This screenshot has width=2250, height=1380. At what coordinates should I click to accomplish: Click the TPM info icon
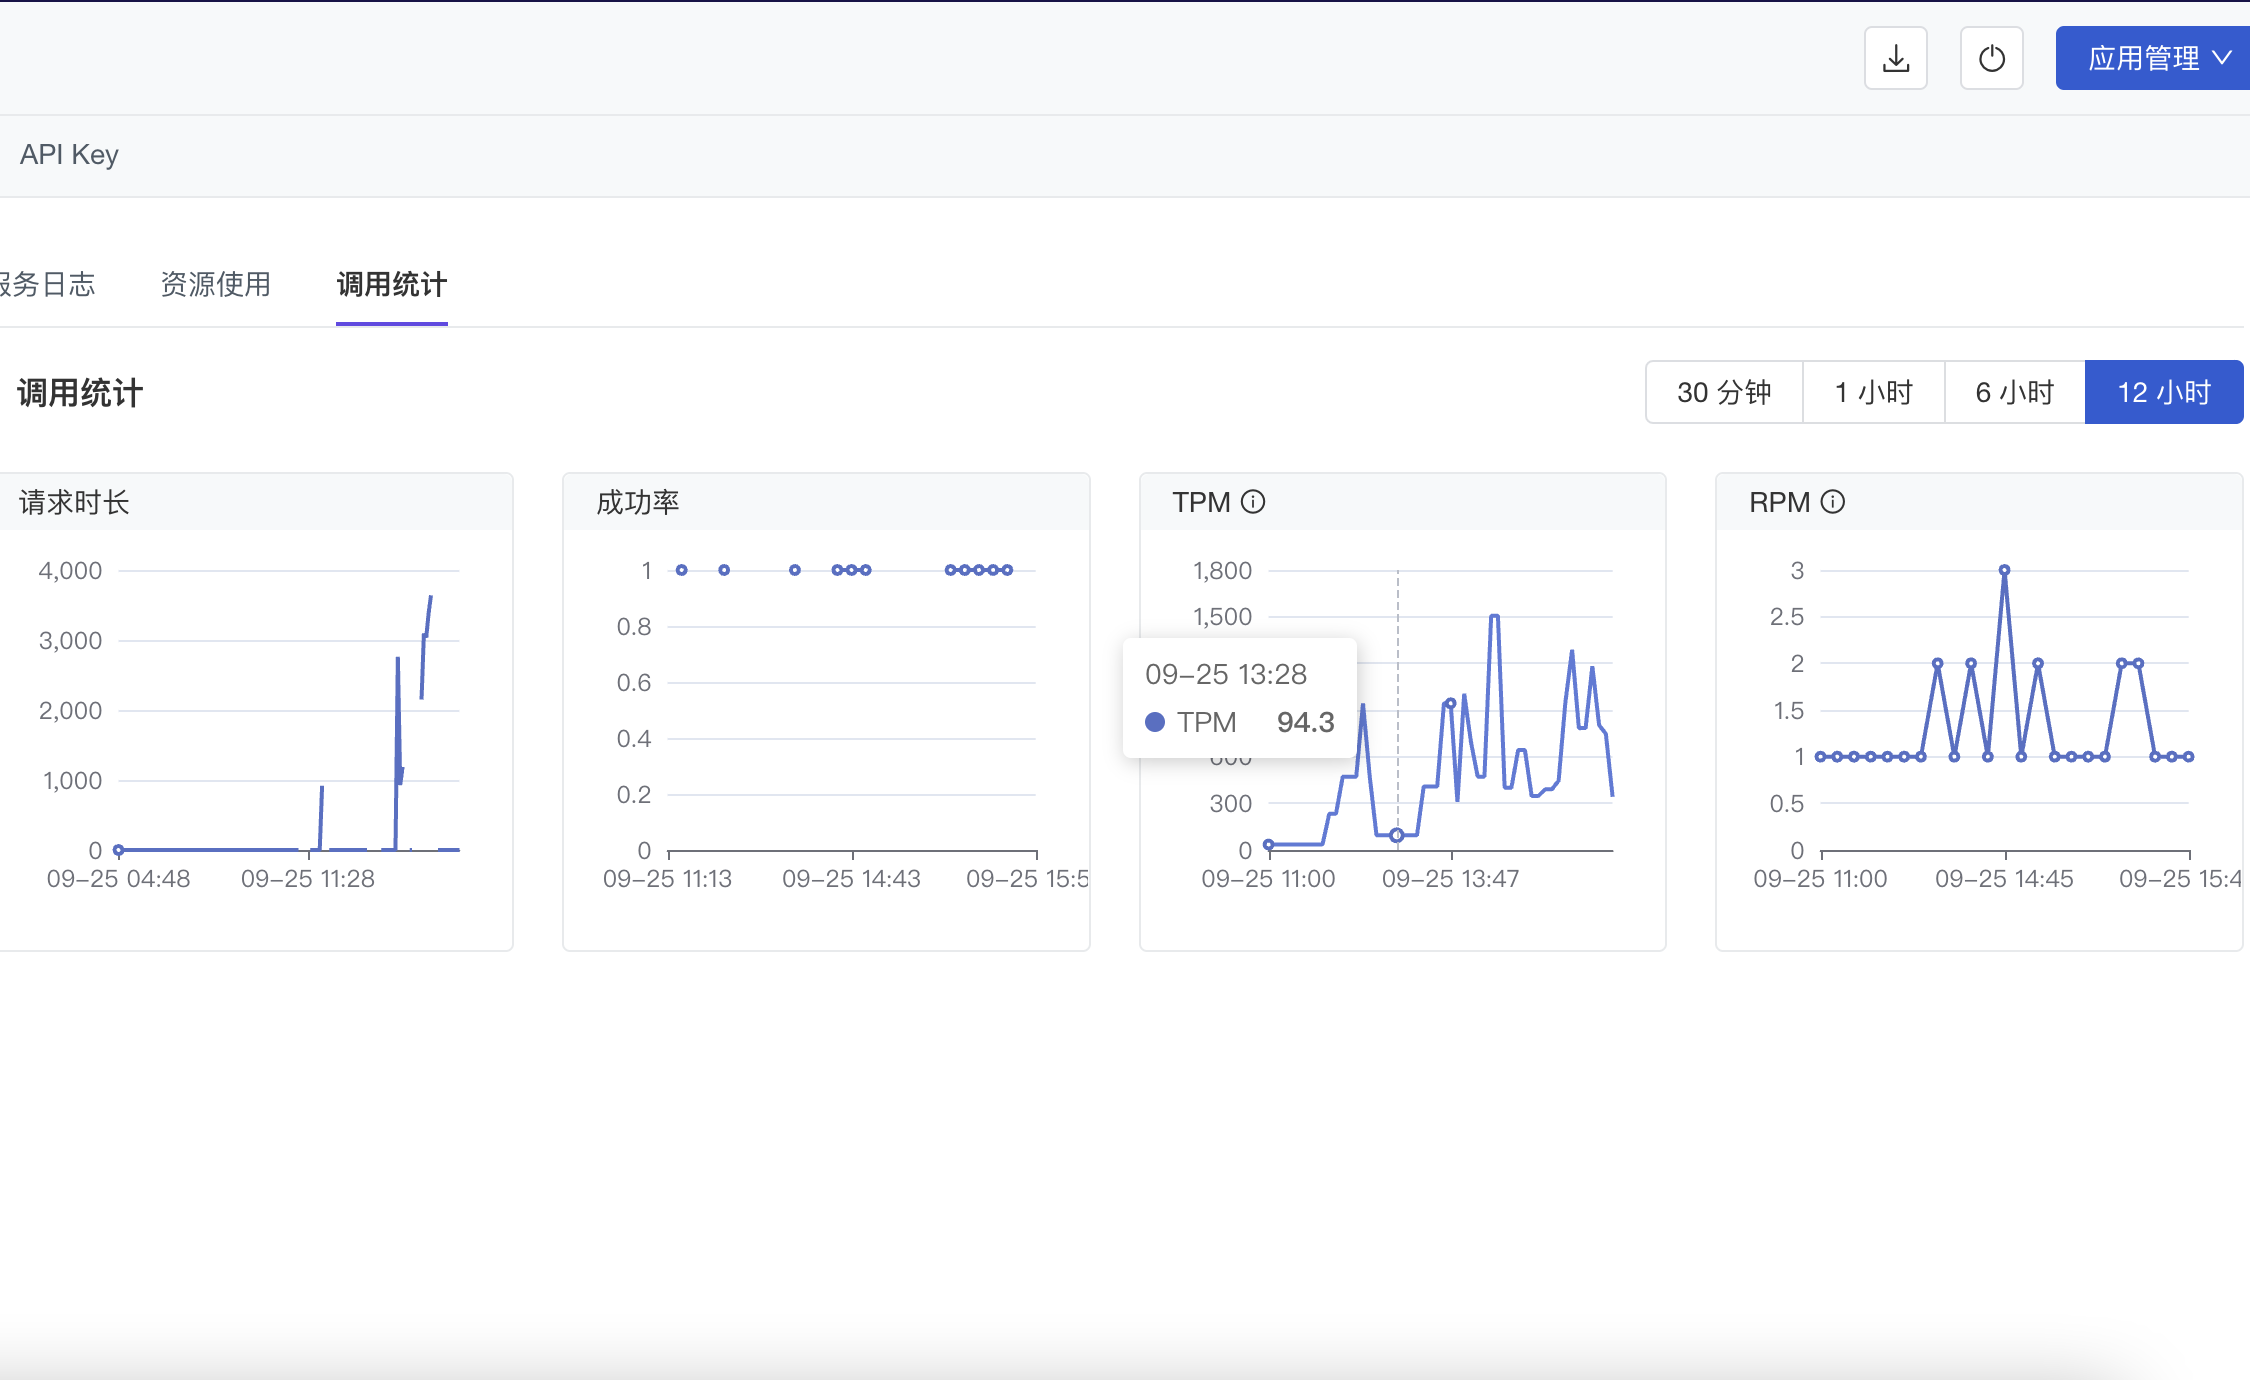click(1253, 502)
